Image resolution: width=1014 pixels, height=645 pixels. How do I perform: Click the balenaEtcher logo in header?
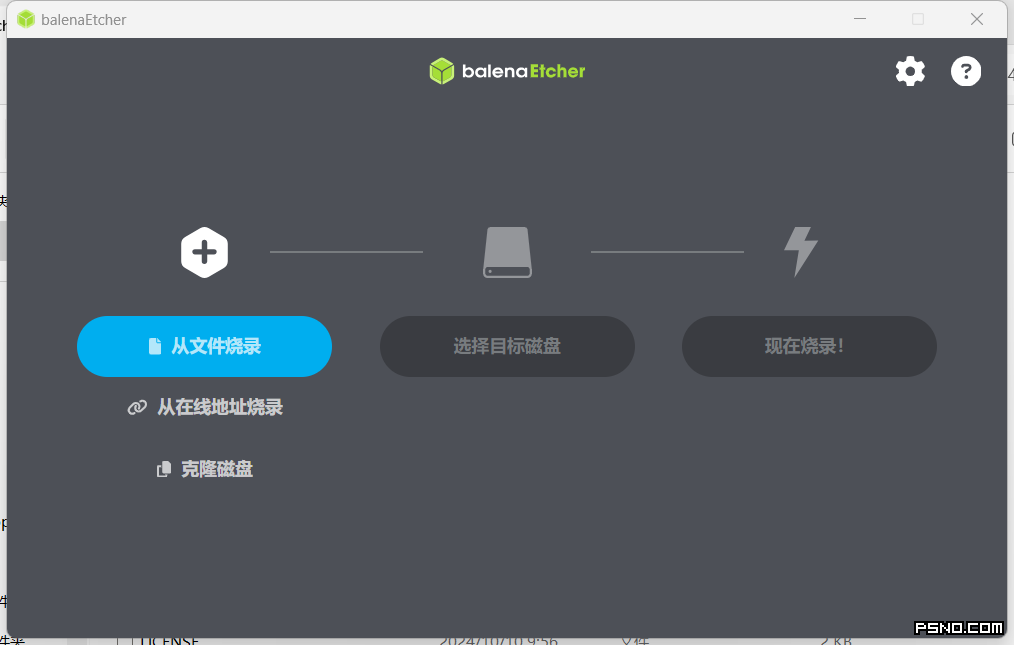507,71
